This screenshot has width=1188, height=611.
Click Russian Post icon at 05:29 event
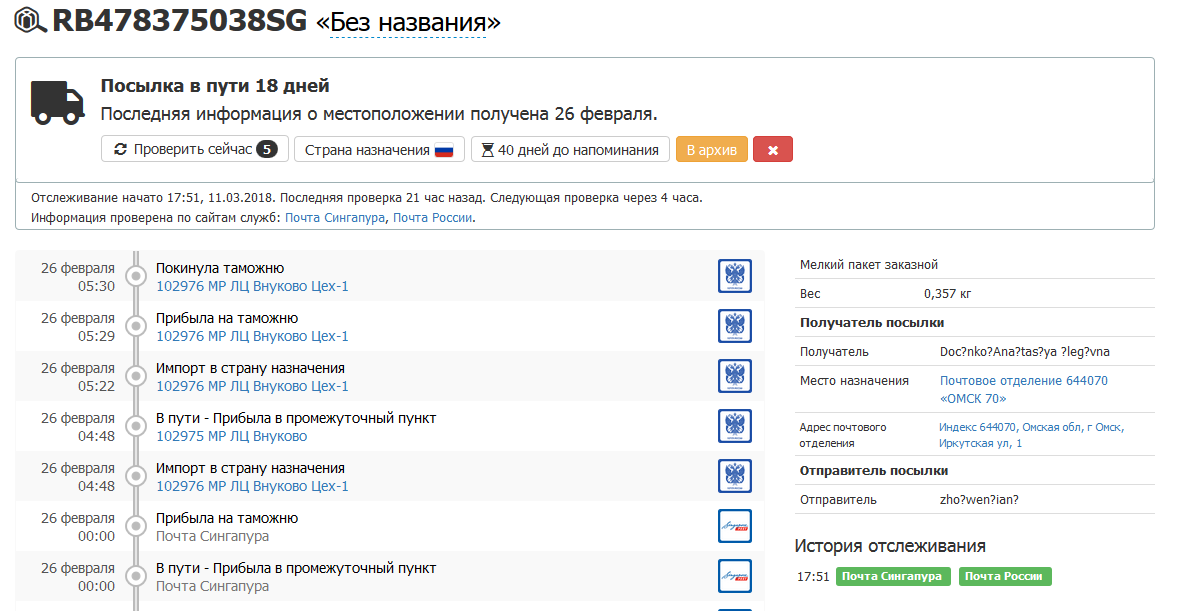tap(735, 326)
